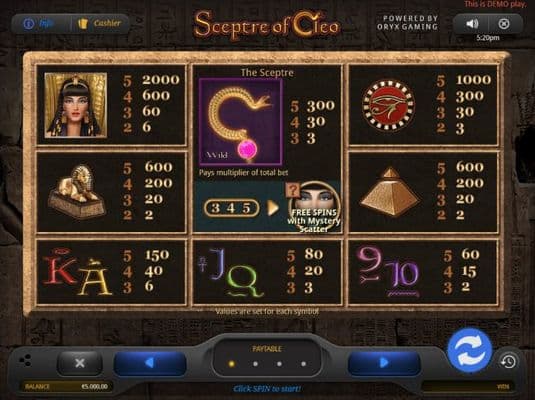535x400 pixels.
Task: Mute the game sound via speaker icon
Action: pos(472,24)
